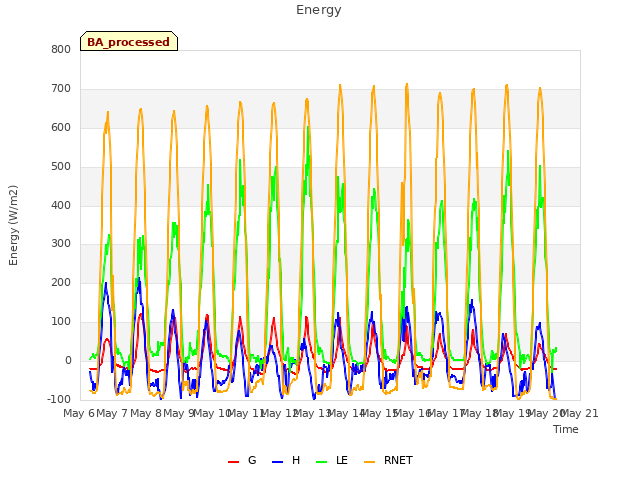Click the green LE legend color marker
The height and width of the screenshot is (480, 640).
pyautogui.click(x=322, y=462)
